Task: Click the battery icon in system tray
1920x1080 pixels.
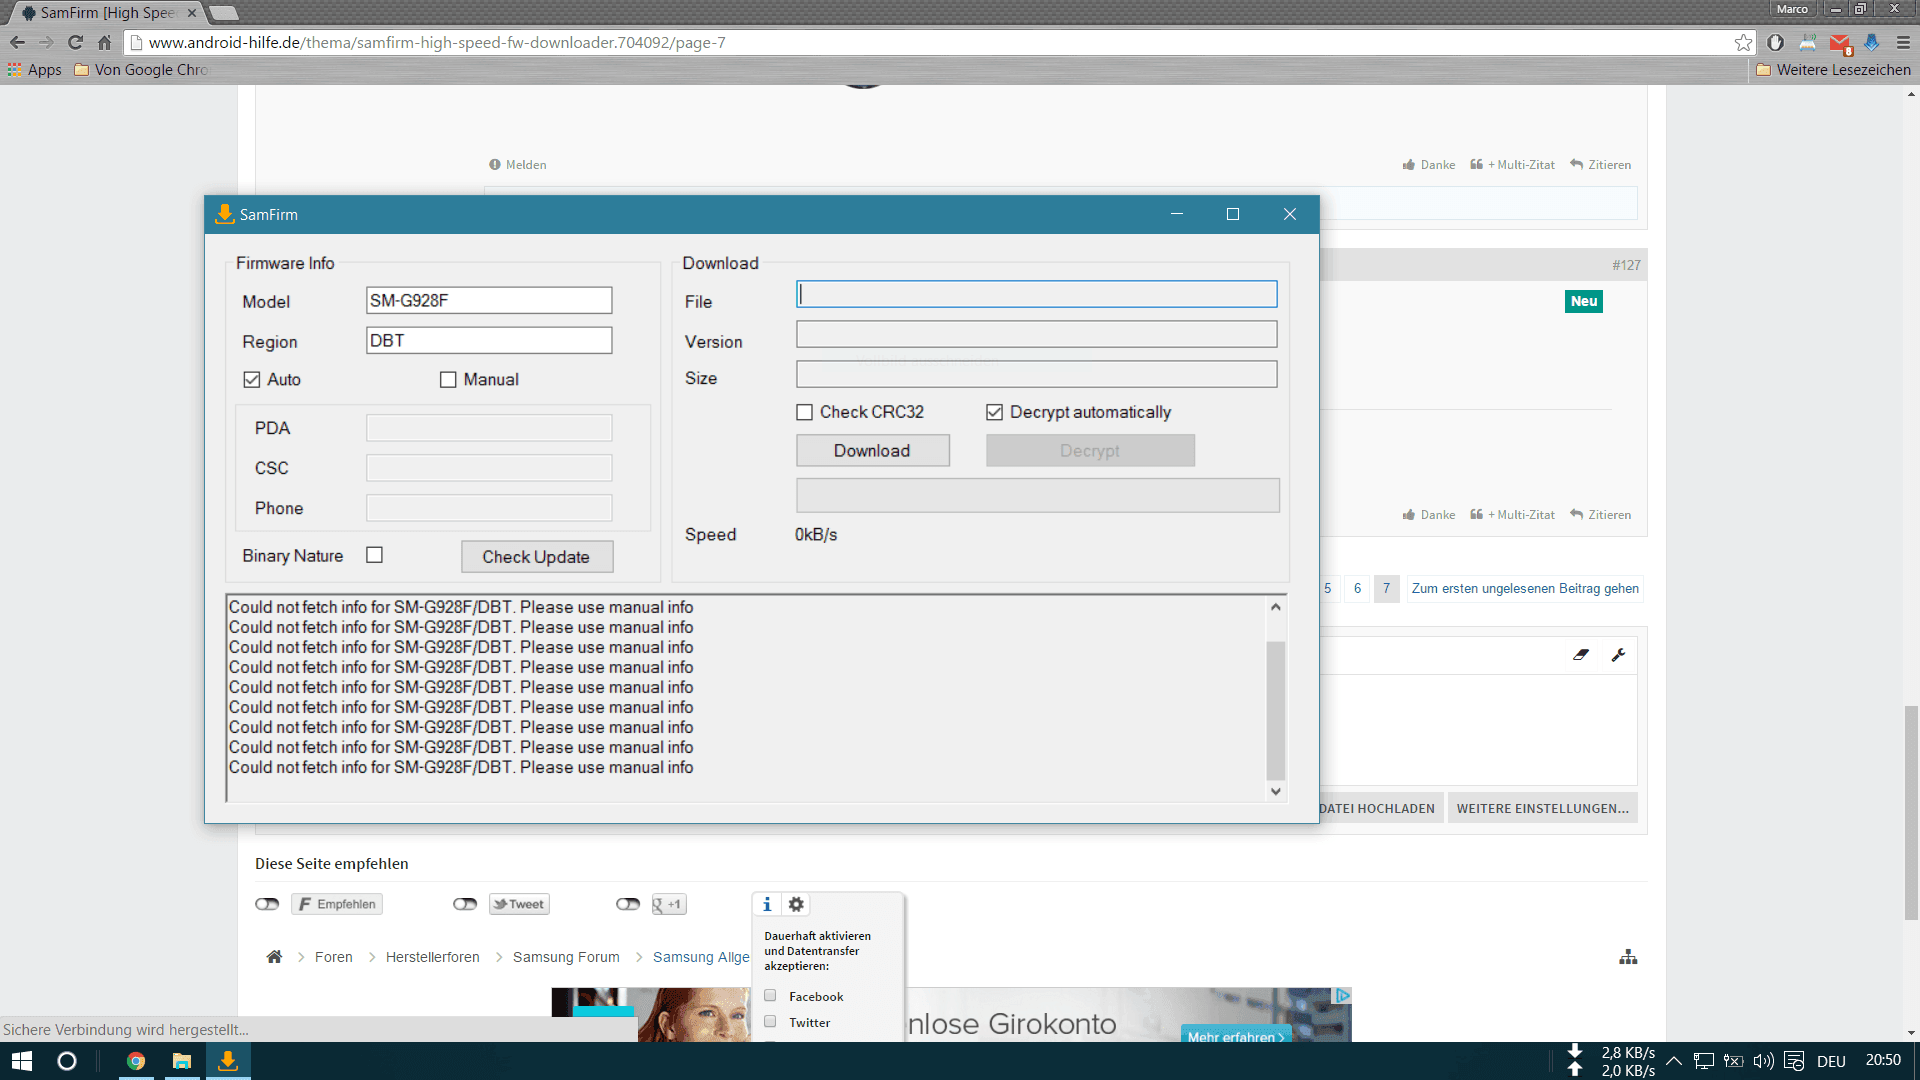Action: pos(1734,1061)
